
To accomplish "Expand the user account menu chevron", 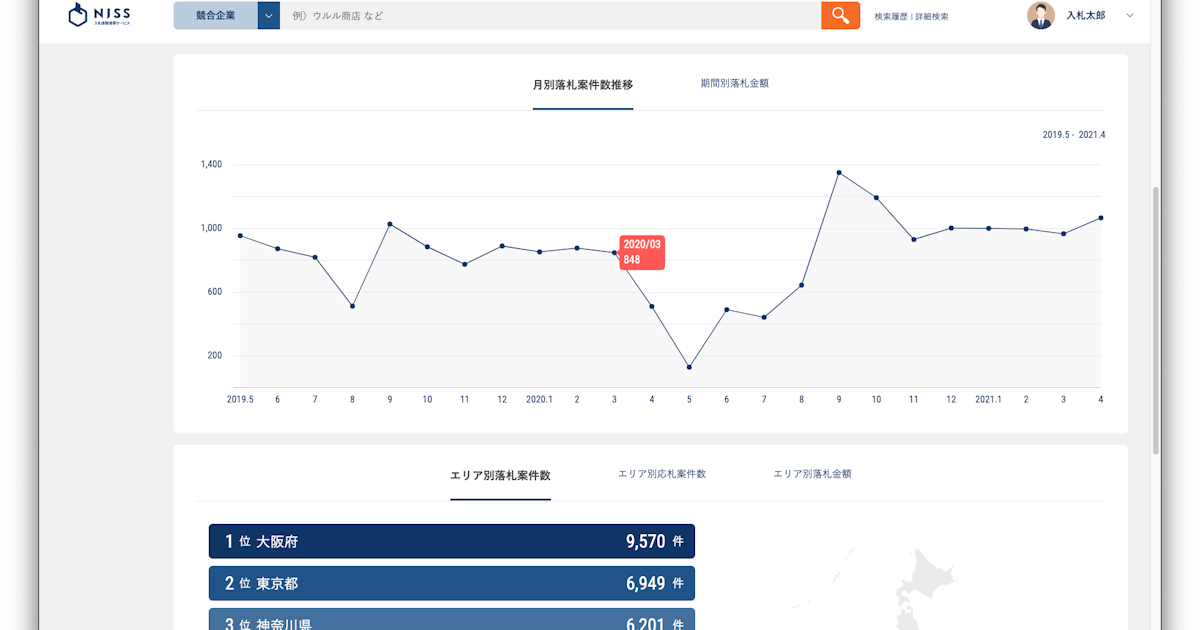I will 1130,15.
